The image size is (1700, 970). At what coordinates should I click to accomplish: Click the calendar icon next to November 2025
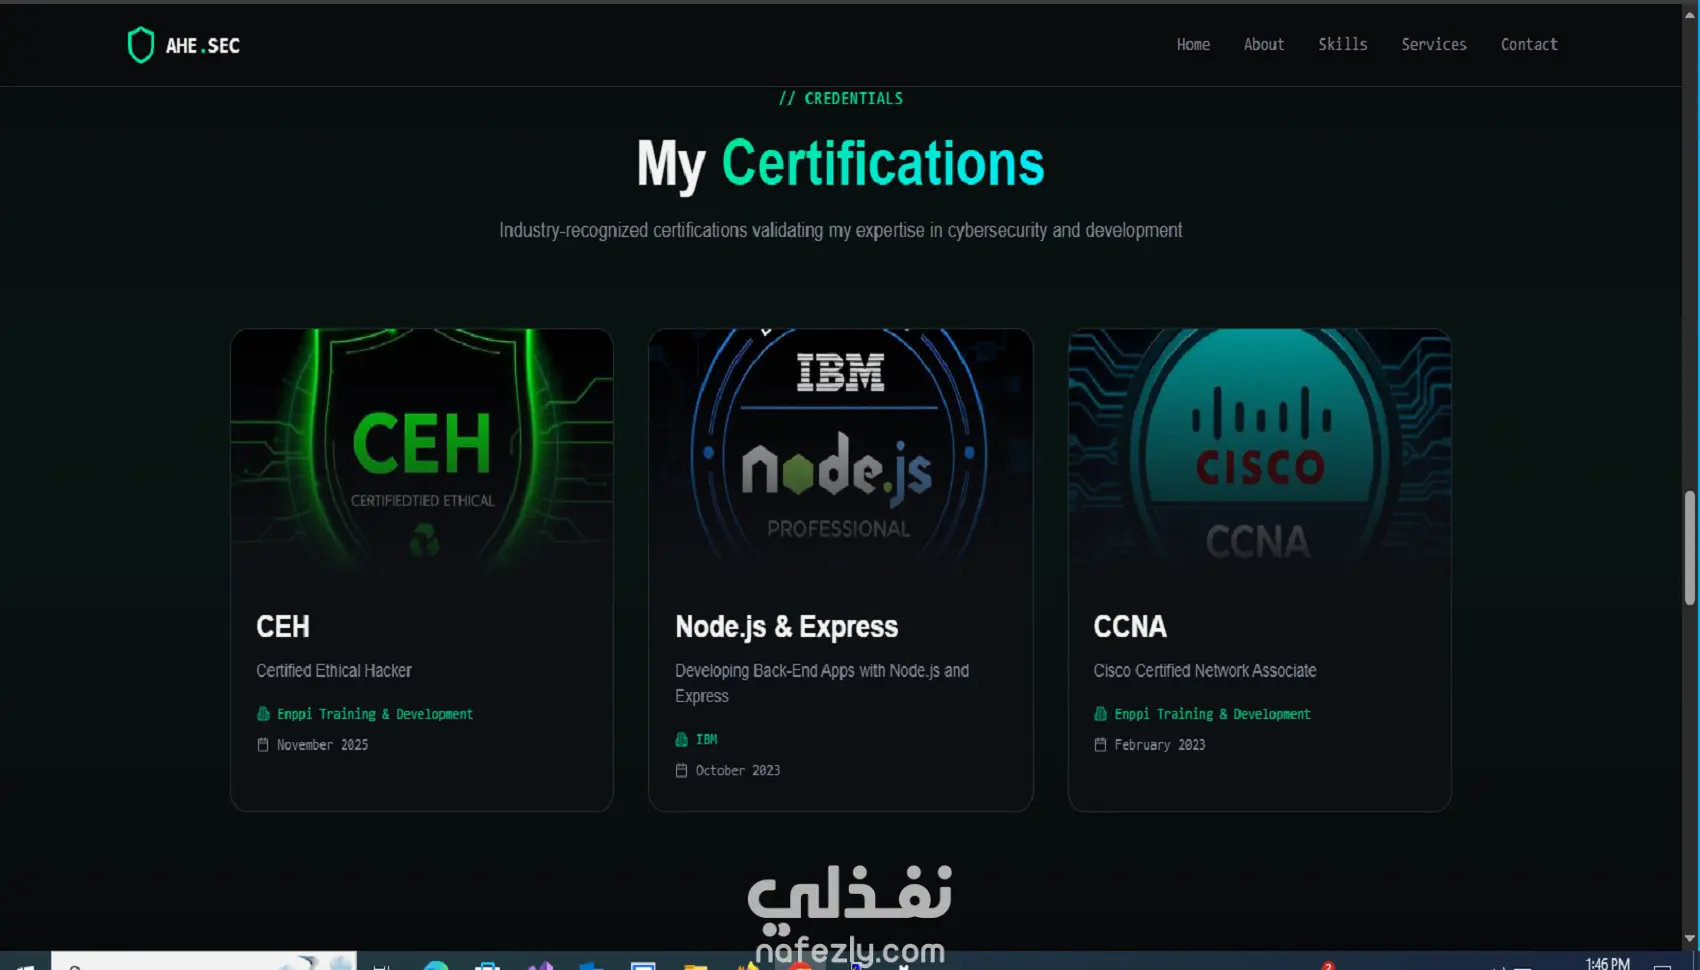[x=263, y=745]
